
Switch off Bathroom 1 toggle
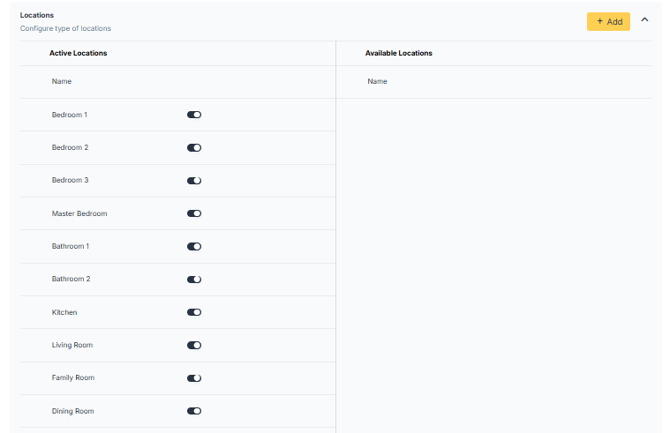click(194, 246)
